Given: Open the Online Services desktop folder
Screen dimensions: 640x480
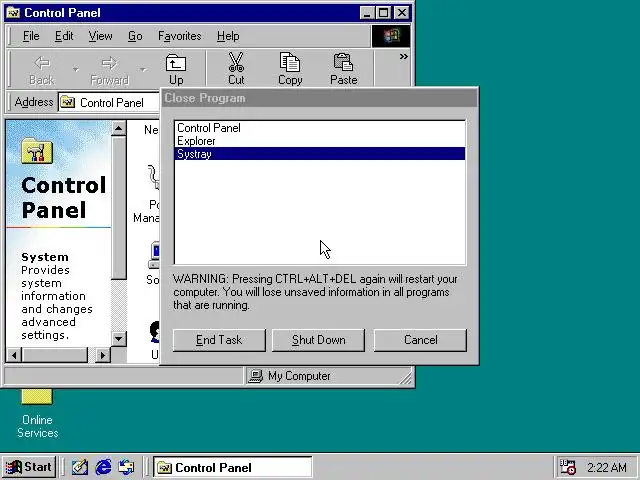Looking at the screenshot, I should [x=37, y=413].
